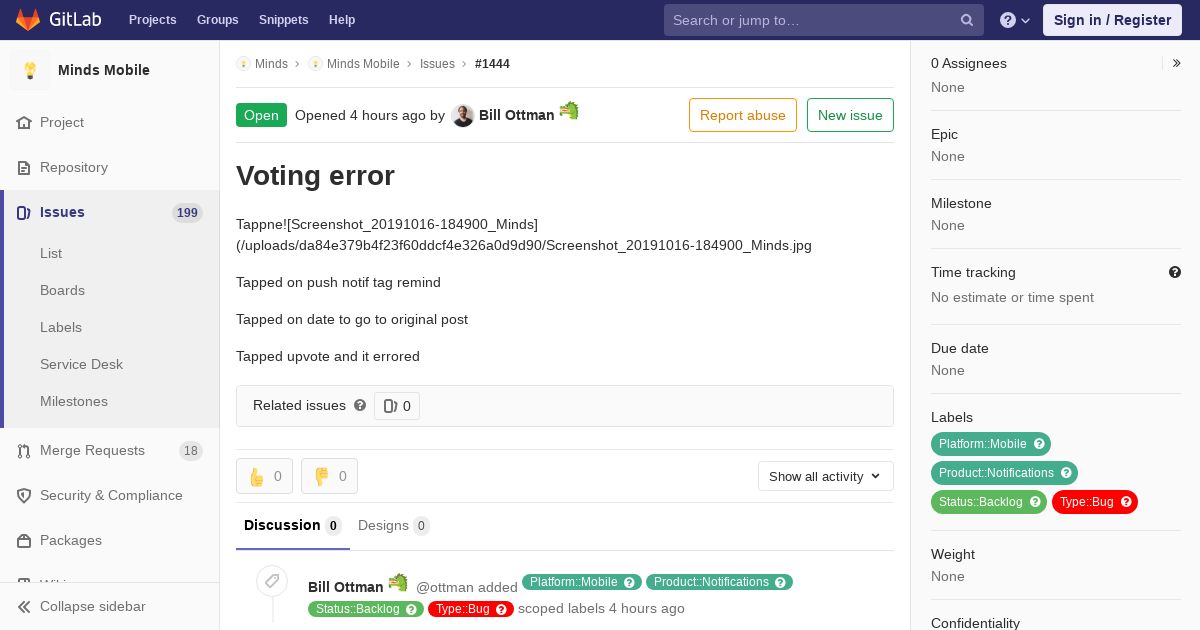Viewport: 1200px width, 630px height.
Task: Click the Issues sidebar icon
Action: [24, 213]
